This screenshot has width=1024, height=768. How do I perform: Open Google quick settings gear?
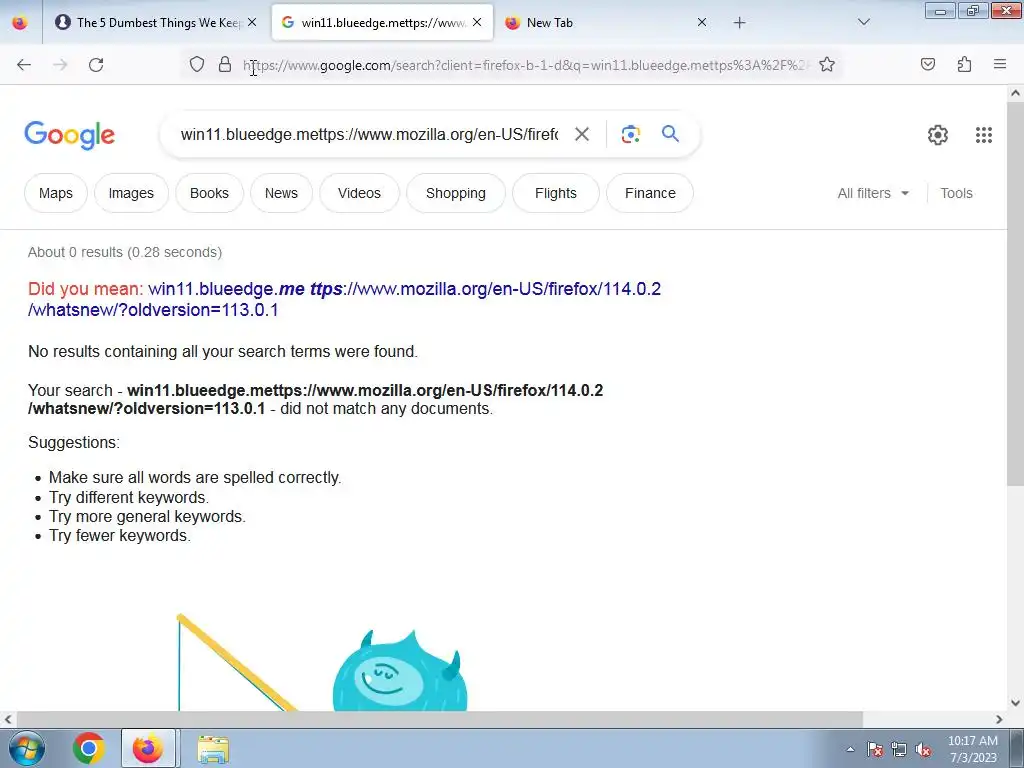(938, 135)
